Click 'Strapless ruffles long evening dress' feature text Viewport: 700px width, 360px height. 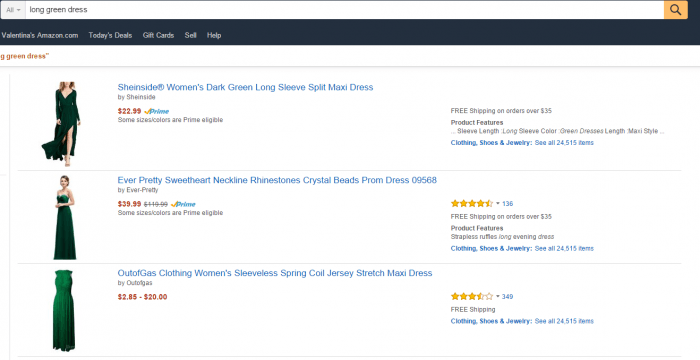502,237
